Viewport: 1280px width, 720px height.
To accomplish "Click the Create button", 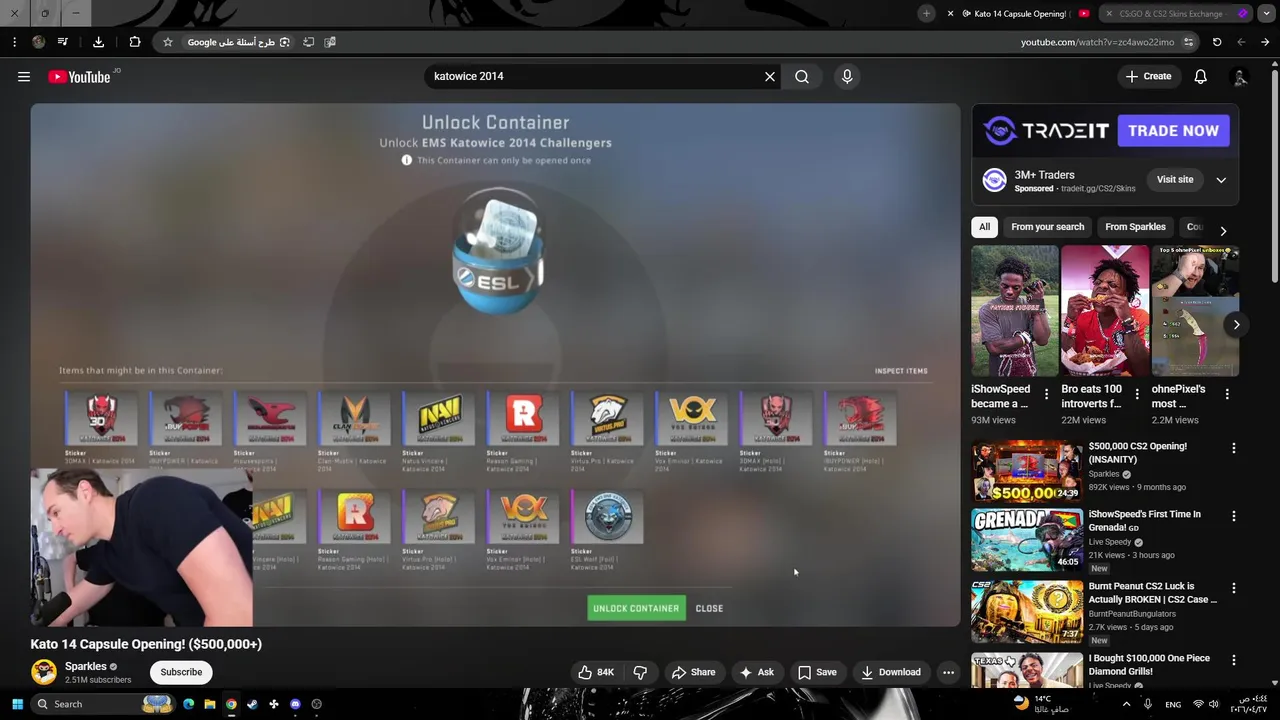I will coord(1148,76).
